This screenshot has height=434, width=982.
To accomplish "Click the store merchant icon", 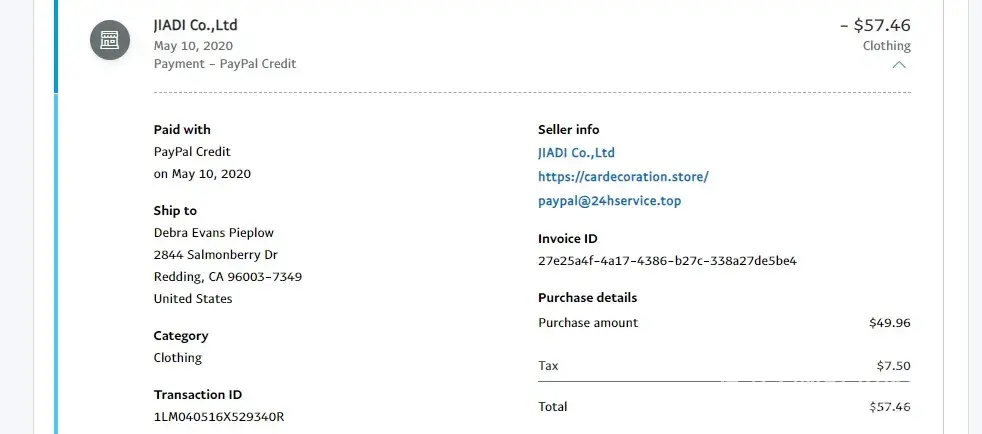I will click(109, 40).
